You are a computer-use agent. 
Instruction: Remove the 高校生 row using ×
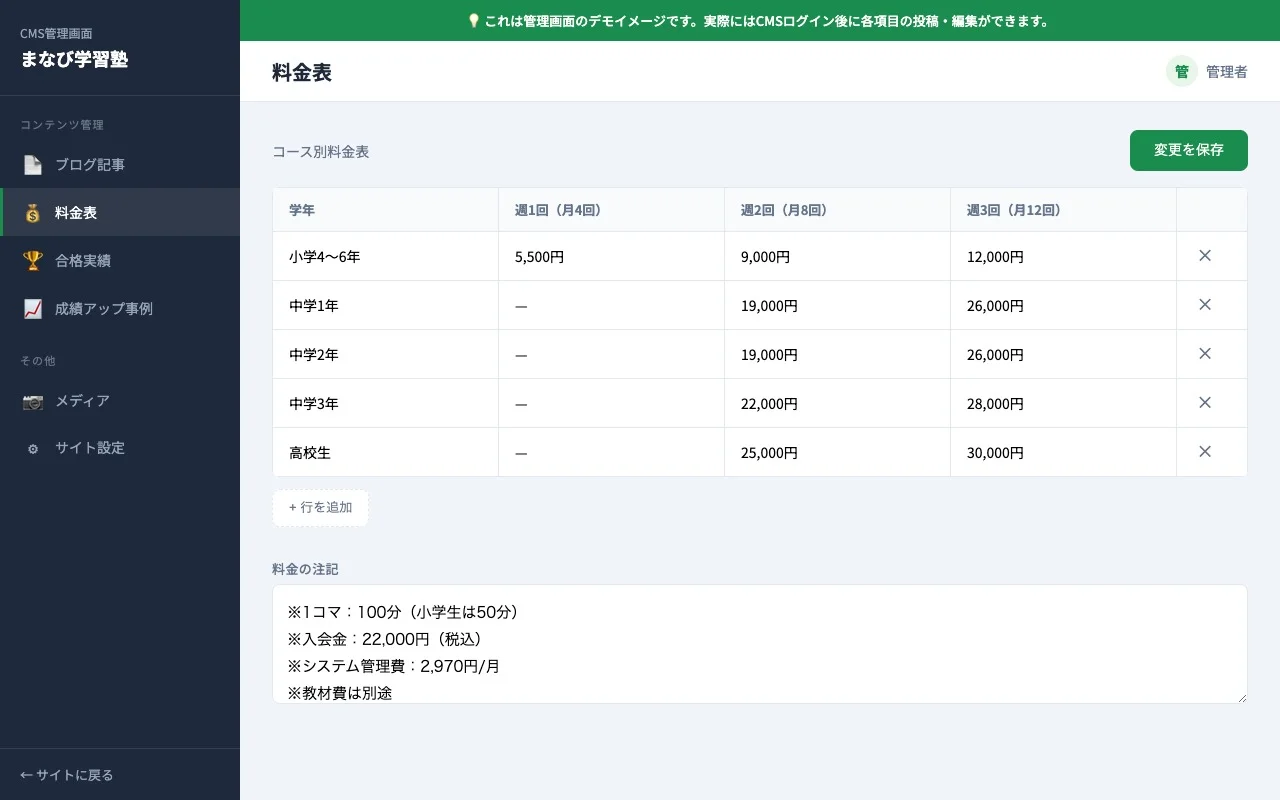1206,452
